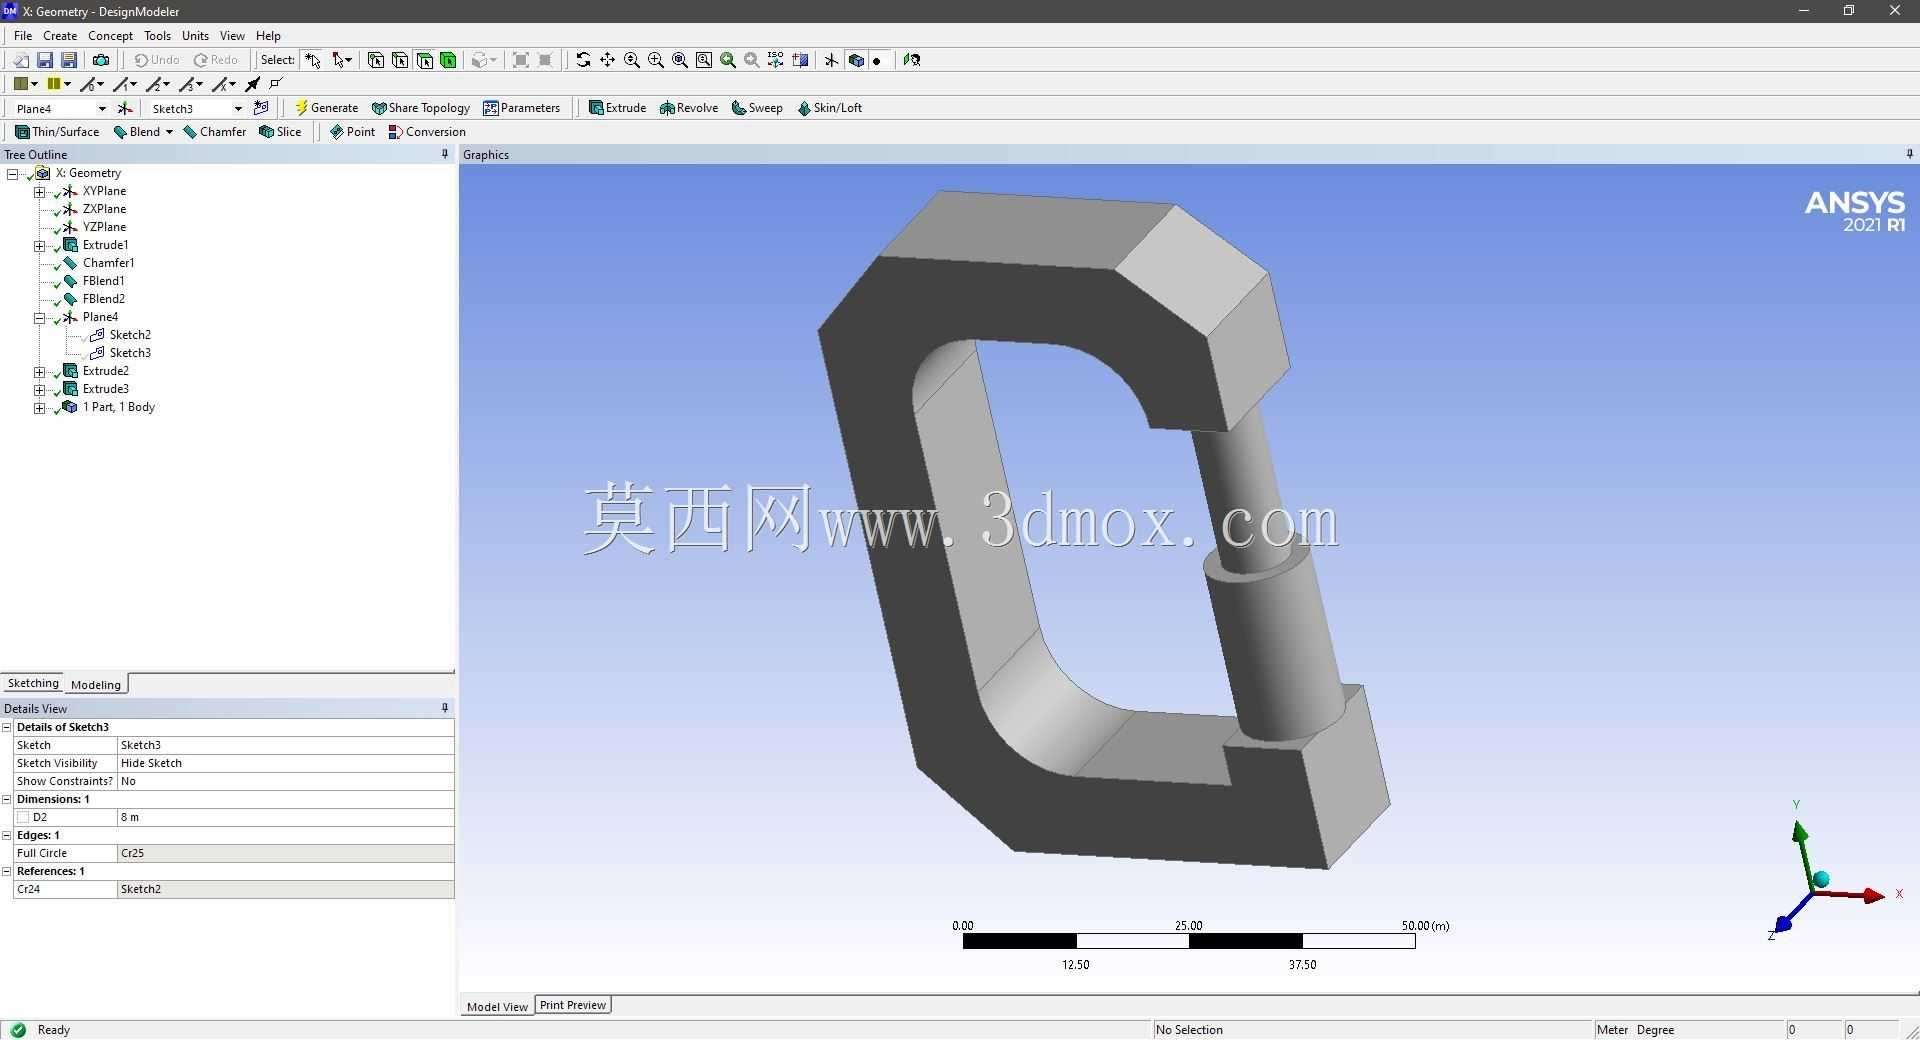Open the Concept menu
This screenshot has width=1920, height=1040.
110,35
